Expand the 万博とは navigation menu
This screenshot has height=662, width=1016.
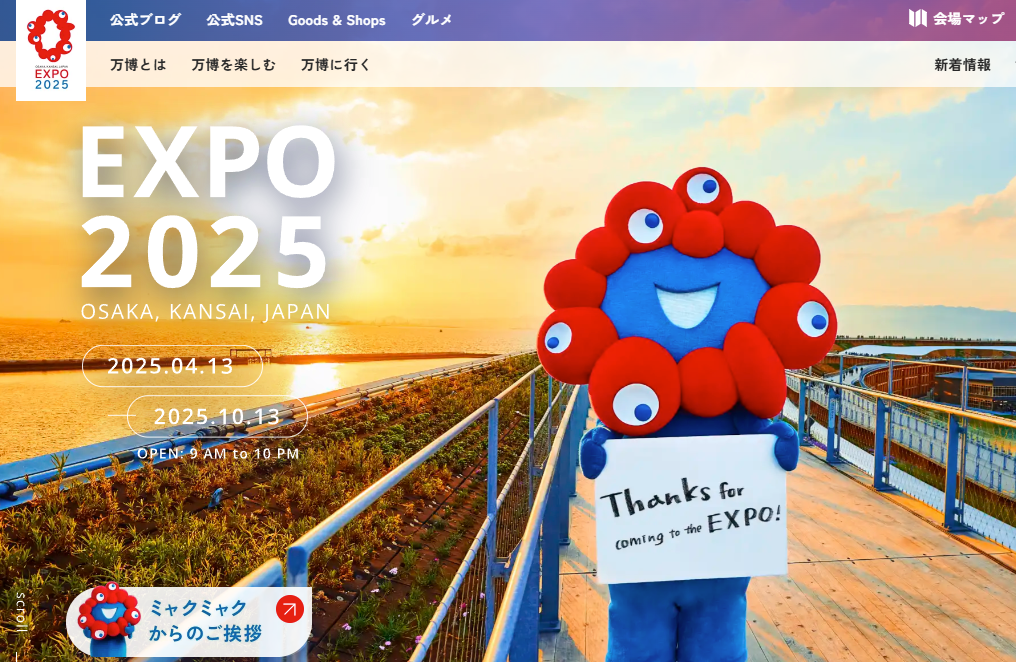pos(138,65)
